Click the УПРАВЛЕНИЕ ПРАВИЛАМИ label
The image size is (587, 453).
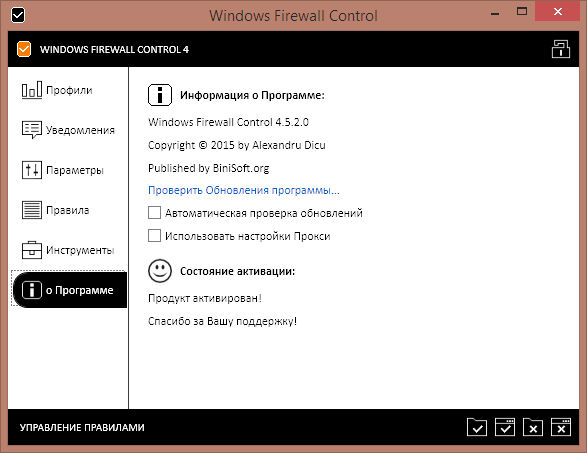coord(82,428)
